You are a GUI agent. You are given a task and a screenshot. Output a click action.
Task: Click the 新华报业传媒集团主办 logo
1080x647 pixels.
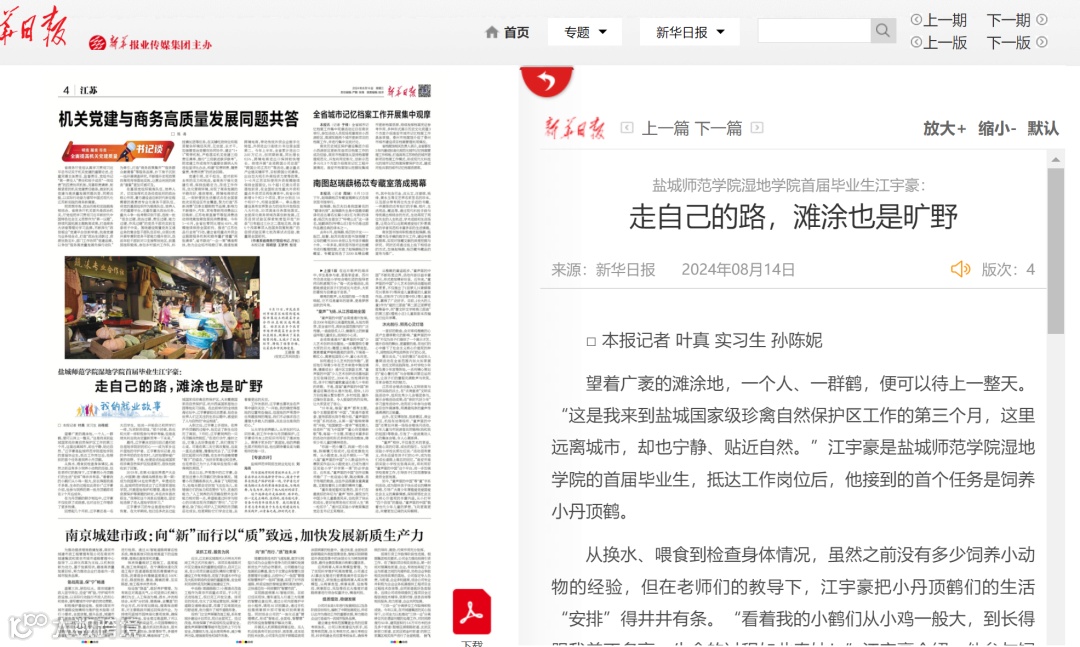point(150,43)
